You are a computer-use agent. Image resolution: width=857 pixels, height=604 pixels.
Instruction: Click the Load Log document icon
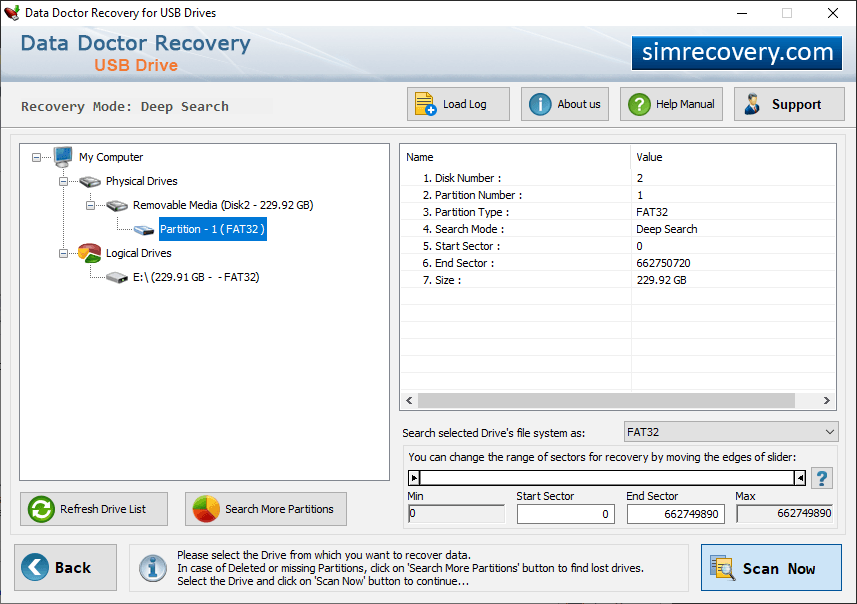coord(425,104)
